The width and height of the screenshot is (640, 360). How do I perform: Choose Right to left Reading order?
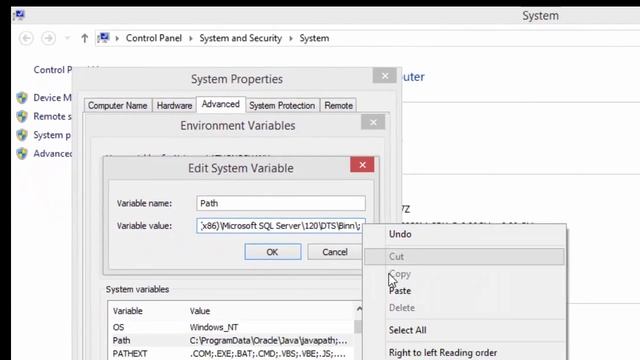pos(464,353)
